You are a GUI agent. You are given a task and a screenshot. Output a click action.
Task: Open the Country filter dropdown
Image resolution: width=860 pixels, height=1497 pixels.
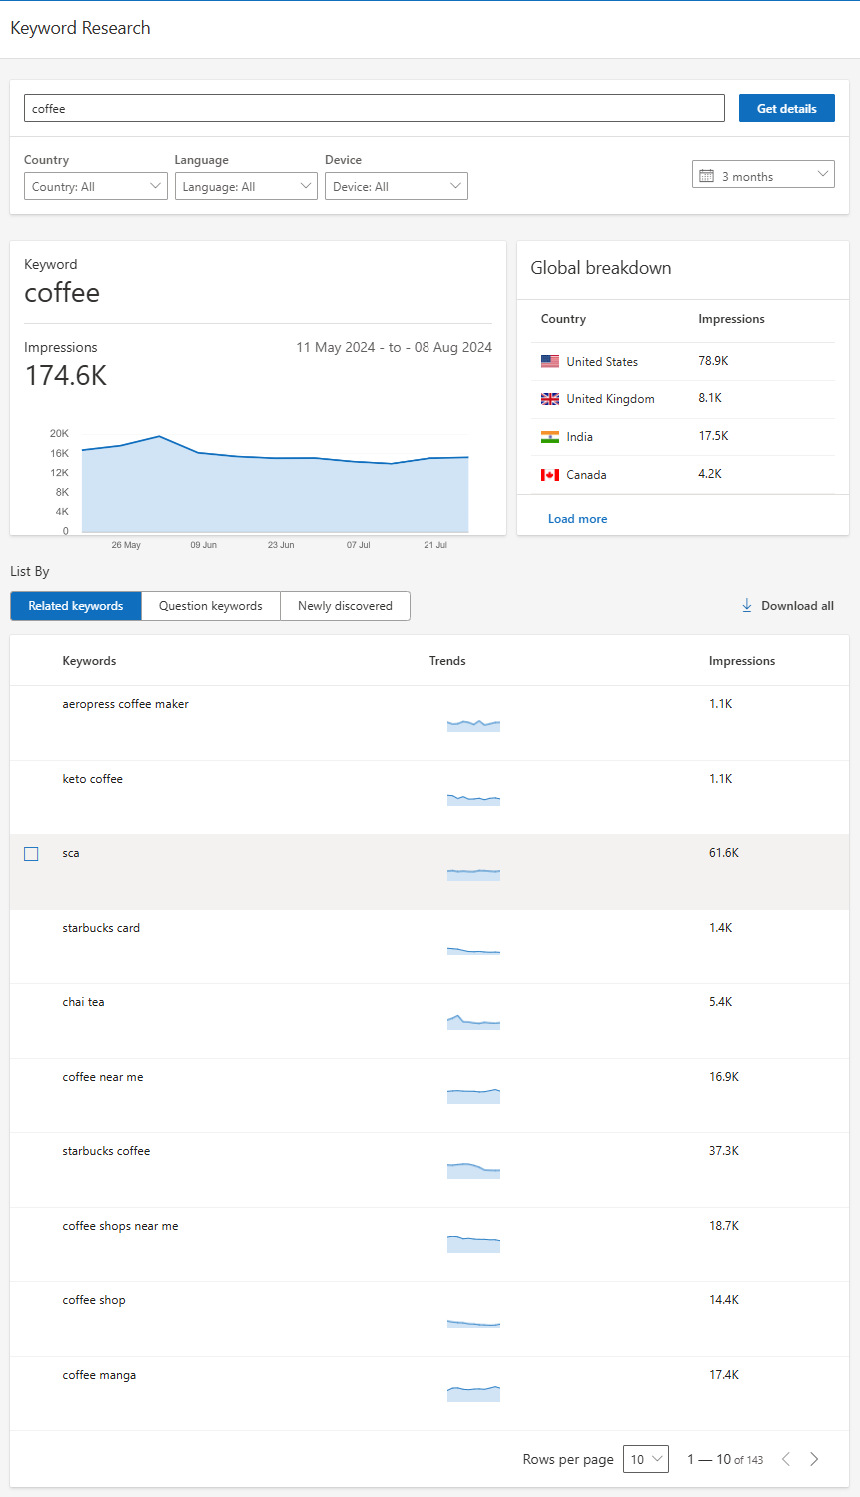pos(95,187)
